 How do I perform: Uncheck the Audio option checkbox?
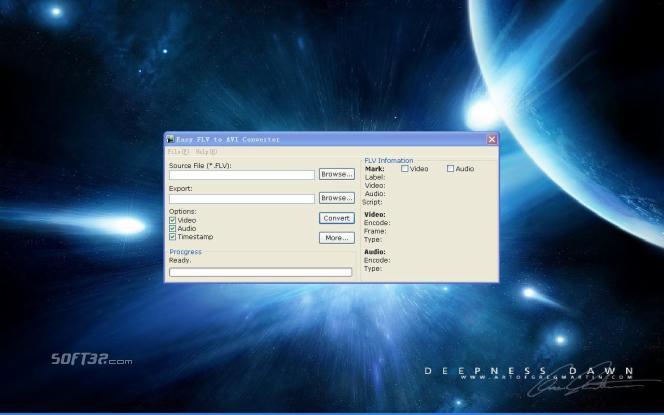pos(172,229)
